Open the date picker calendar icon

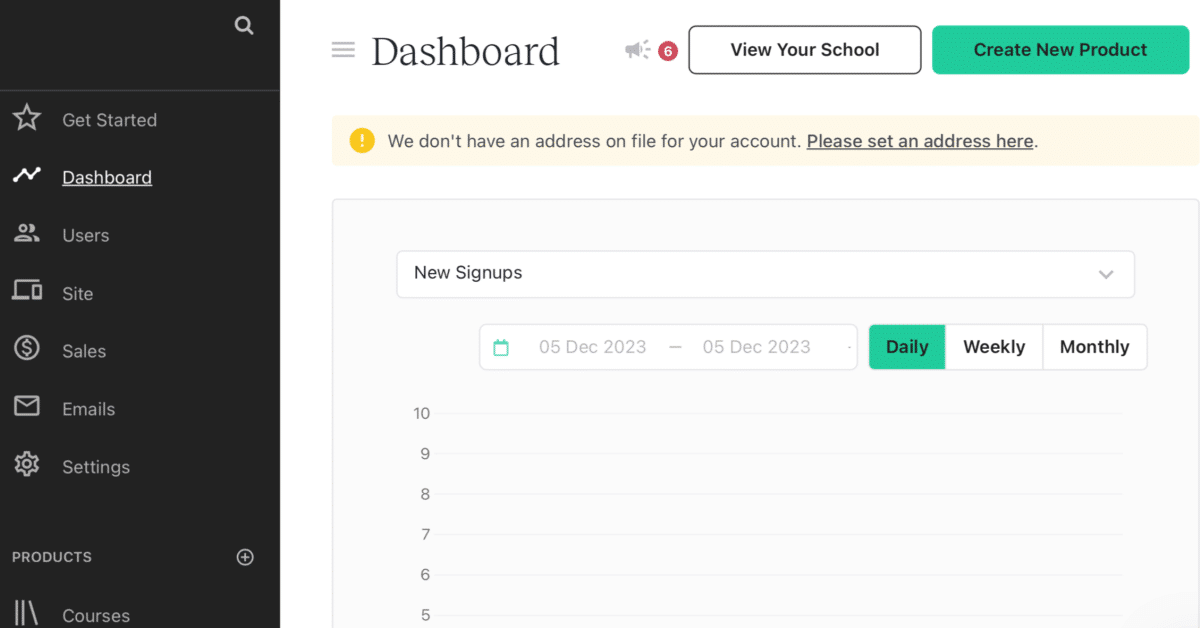point(501,347)
